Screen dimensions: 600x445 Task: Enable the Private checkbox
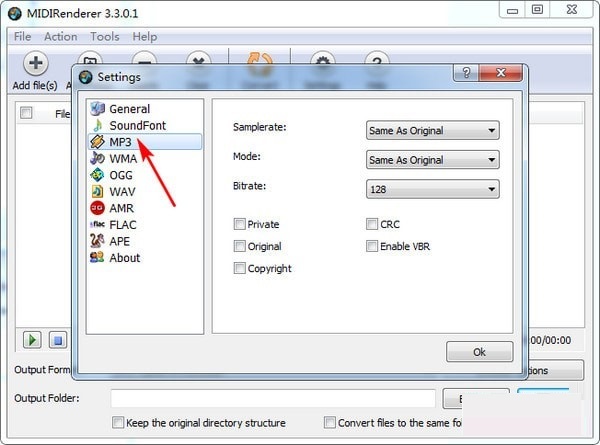point(239,225)
